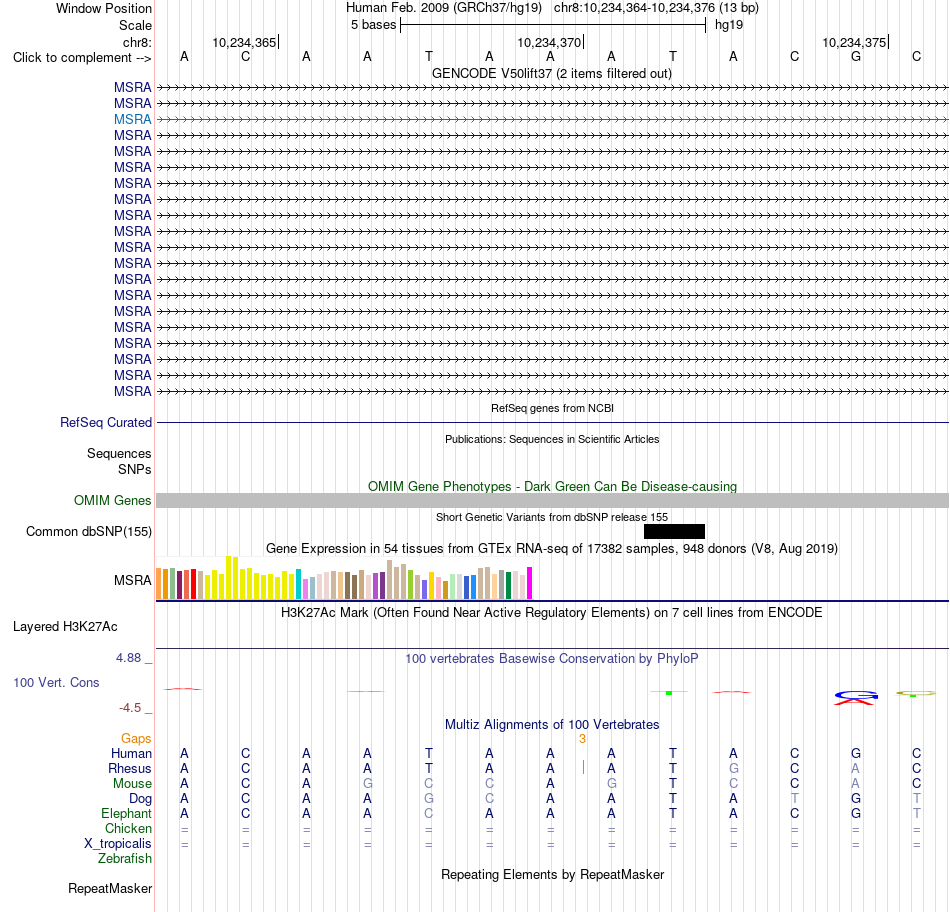Image resolution: width=950 pixels, height=912 pixels.
Task: Click the RepeatMasker track label
Action: [x=110, y=888]
